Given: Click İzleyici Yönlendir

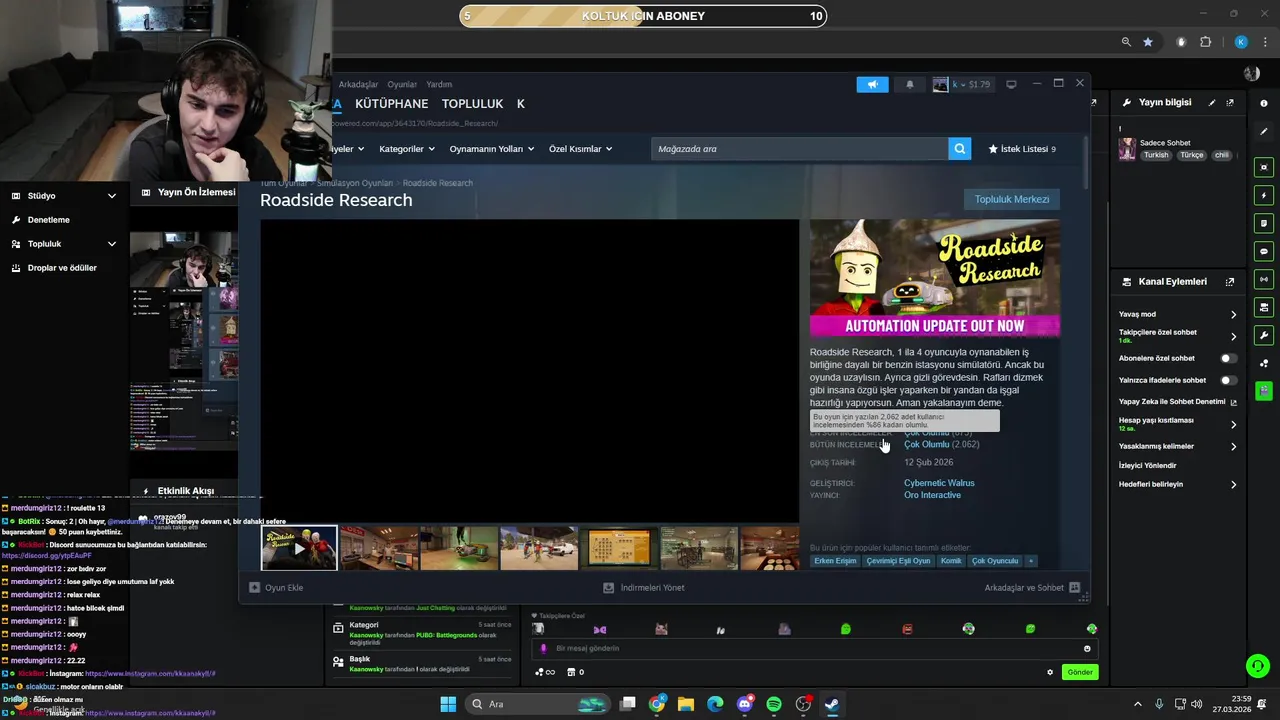Looking at the screenshot, I should 1148,466.
